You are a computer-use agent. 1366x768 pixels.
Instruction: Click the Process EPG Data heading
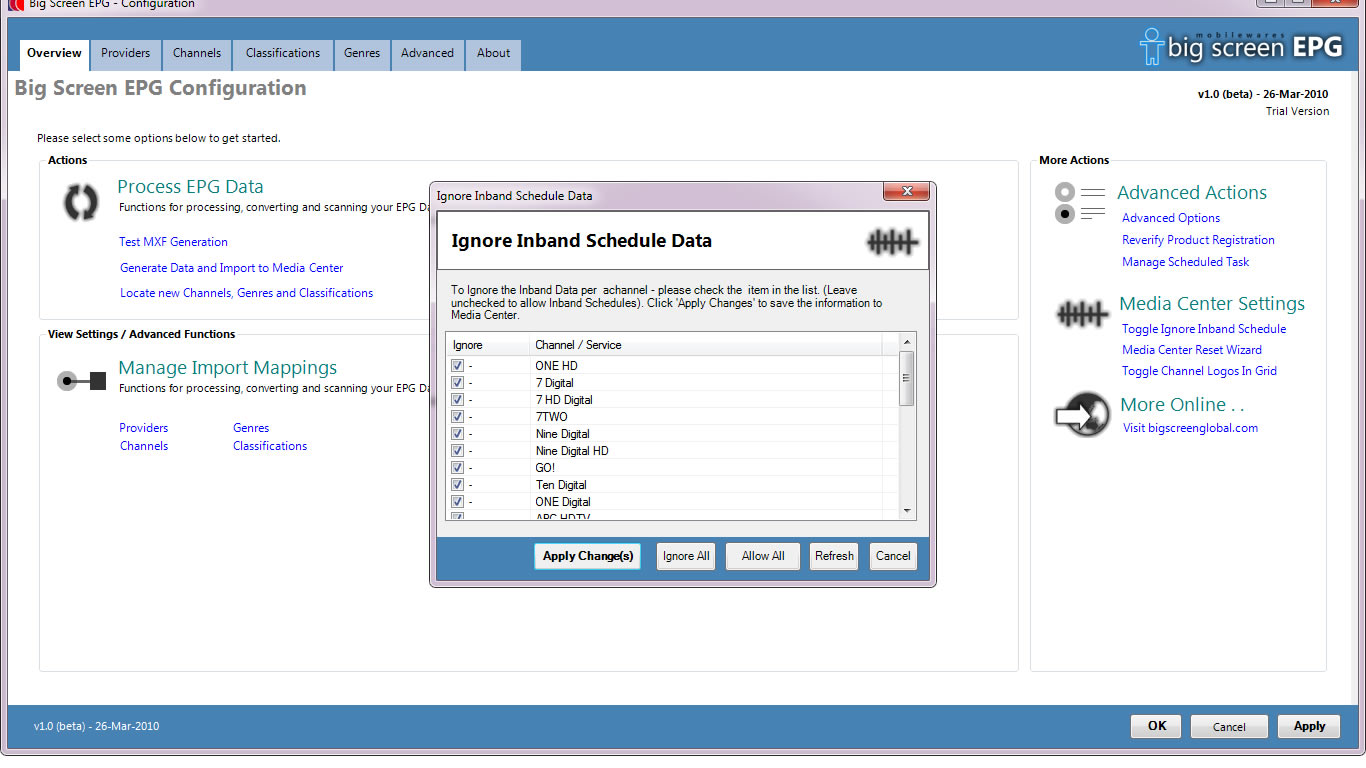(x=190, y=187)
